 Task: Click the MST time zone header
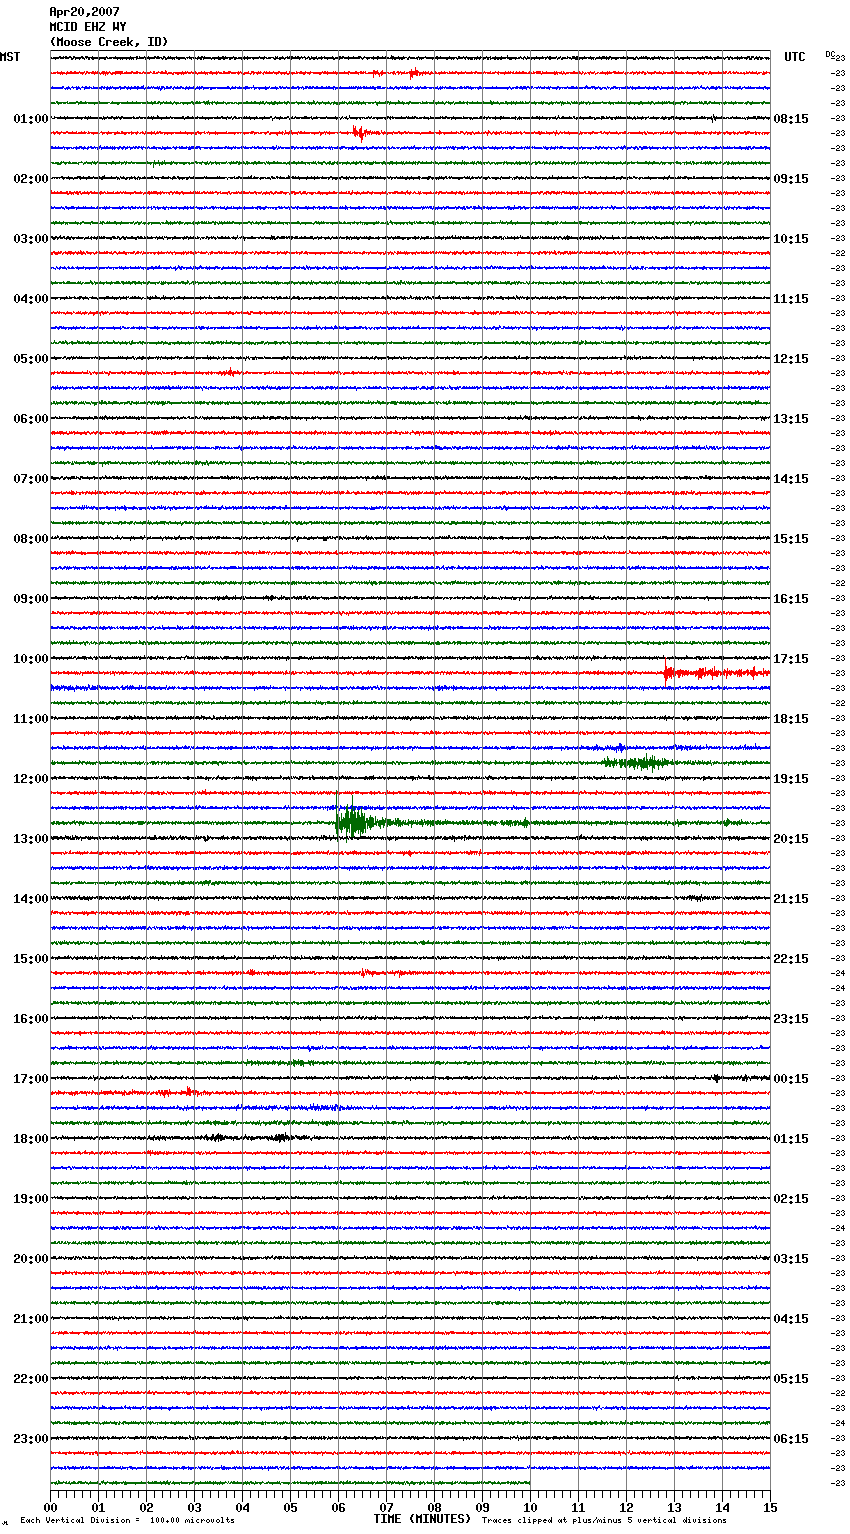click(x=10, y=57)
